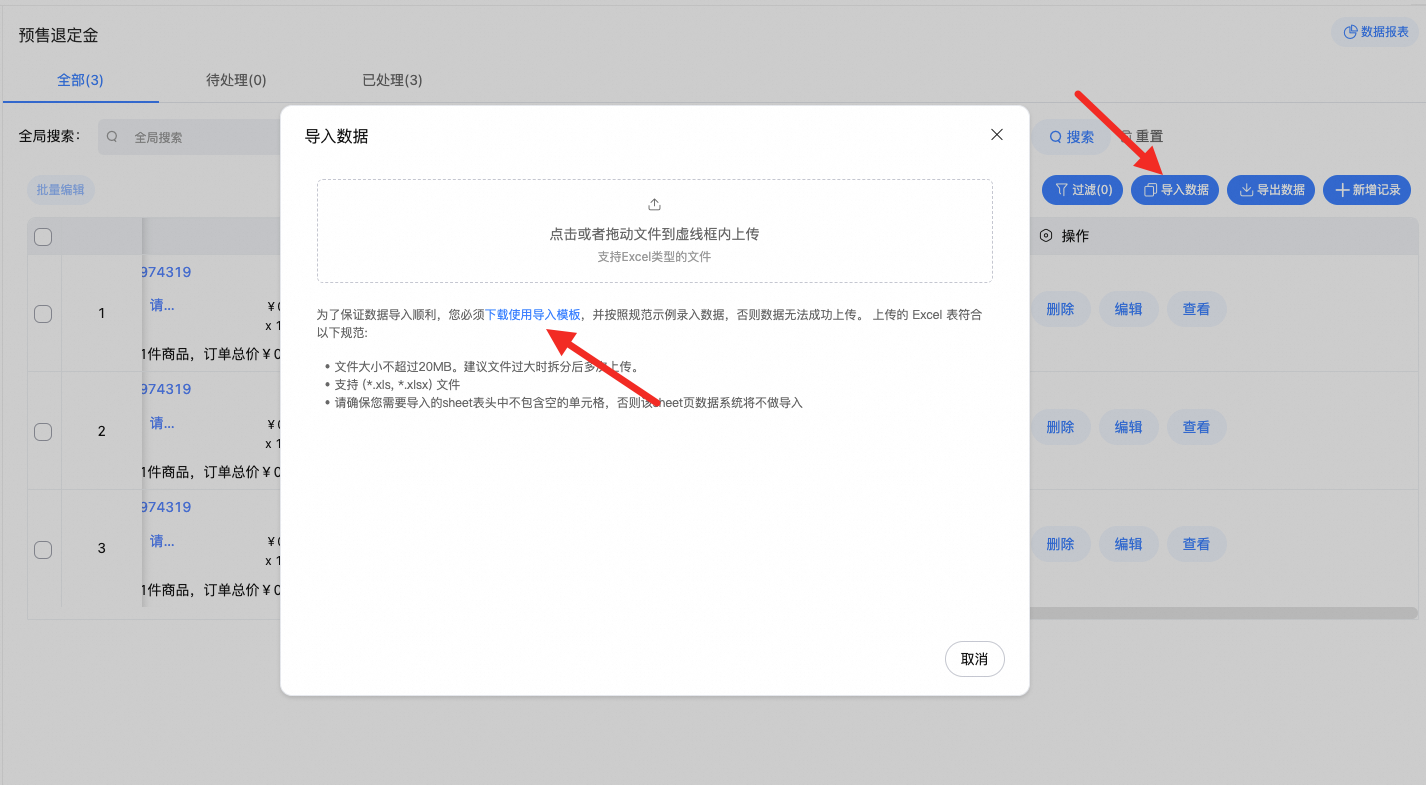This screenshot has width=1426, height=785.
Task: Click the settings icon beside 操作 header
Action: click(x=1046, y=236)
